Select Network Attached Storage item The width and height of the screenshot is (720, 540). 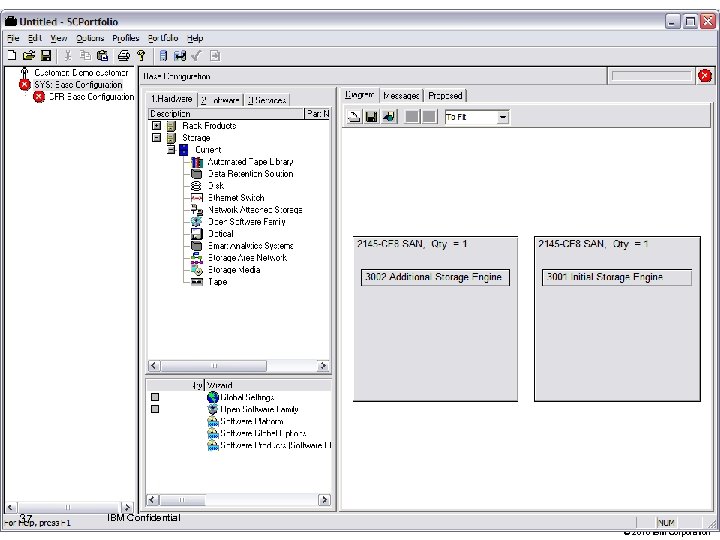click(x=255, y=209)
